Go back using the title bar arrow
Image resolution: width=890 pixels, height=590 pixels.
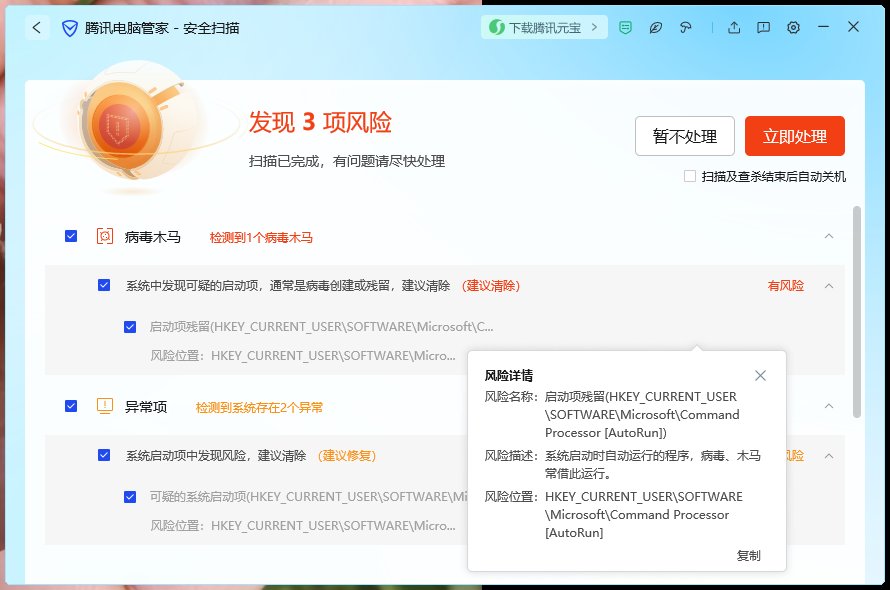(37, 27)
